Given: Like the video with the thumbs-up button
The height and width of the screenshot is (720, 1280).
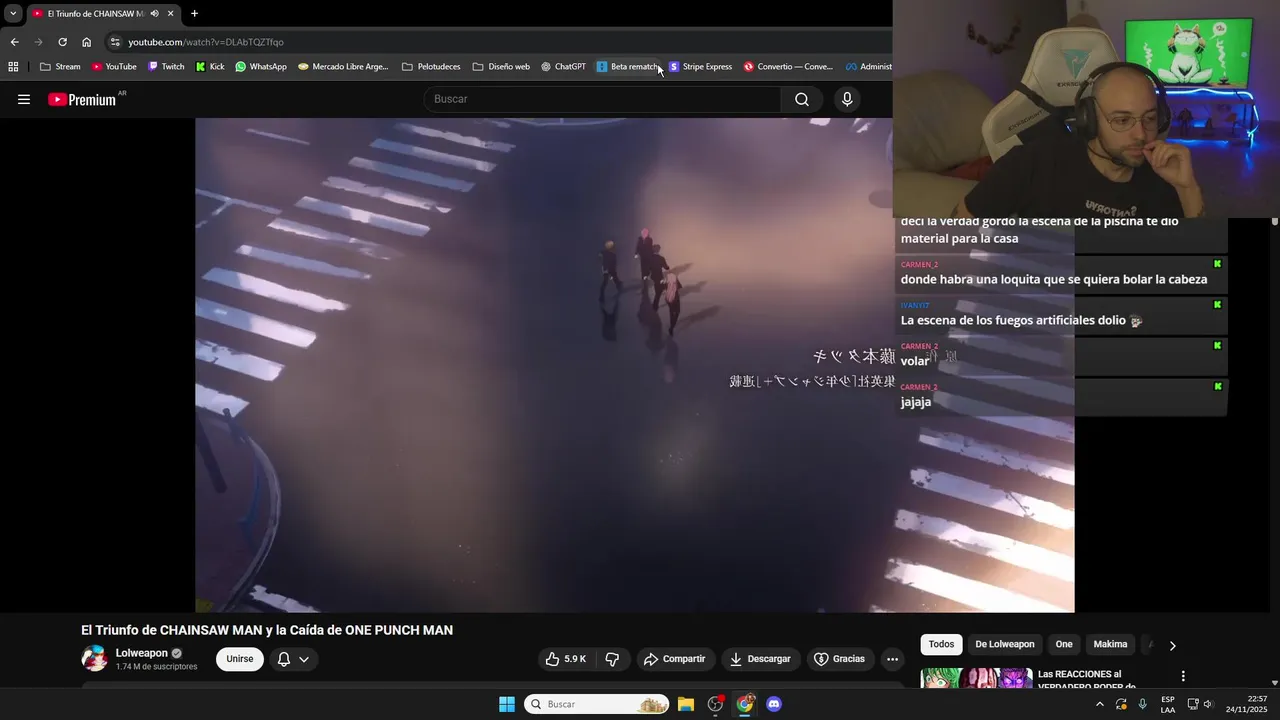Looking at the screenshot, I should 565,659.
